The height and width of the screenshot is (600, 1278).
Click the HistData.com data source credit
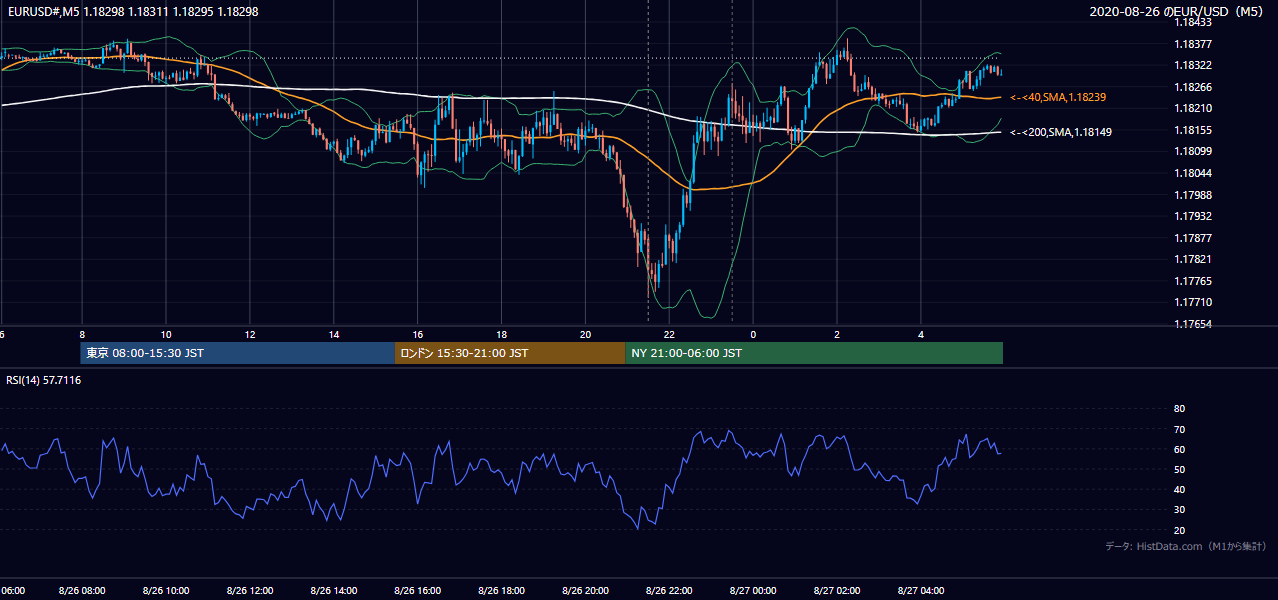(x=1186, y=546)
